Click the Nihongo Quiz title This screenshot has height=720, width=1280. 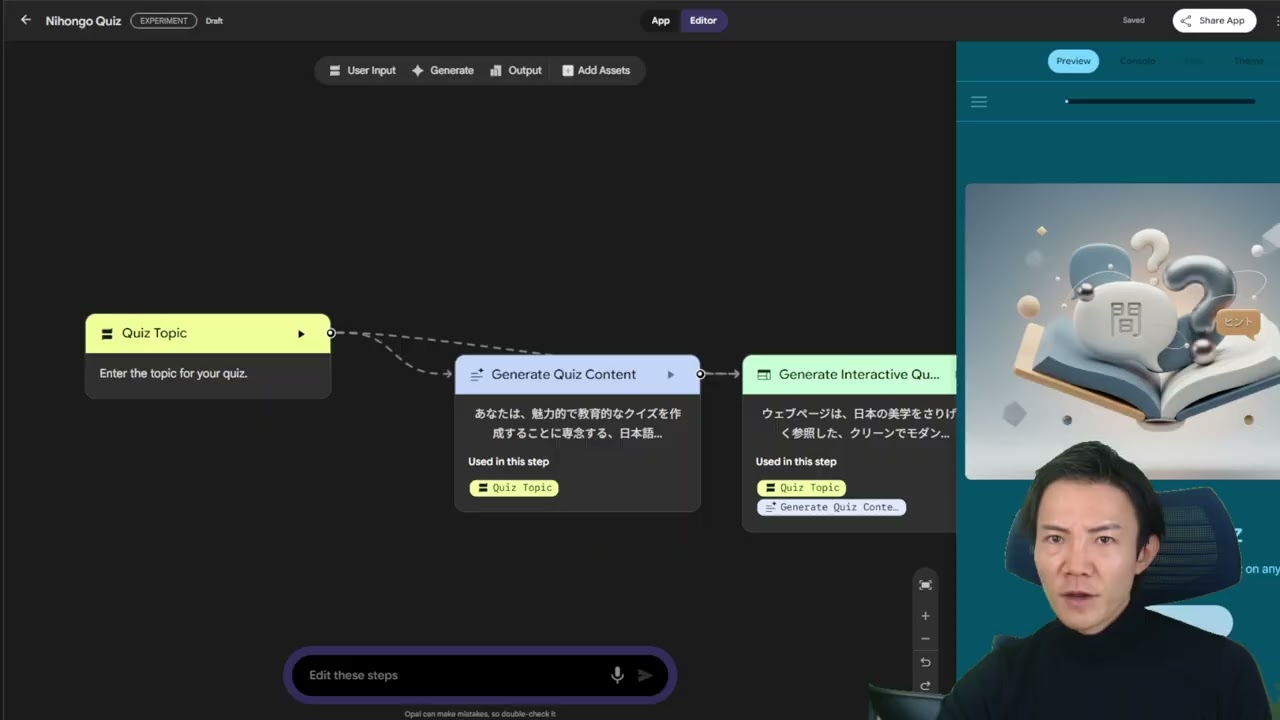point(83,21)
